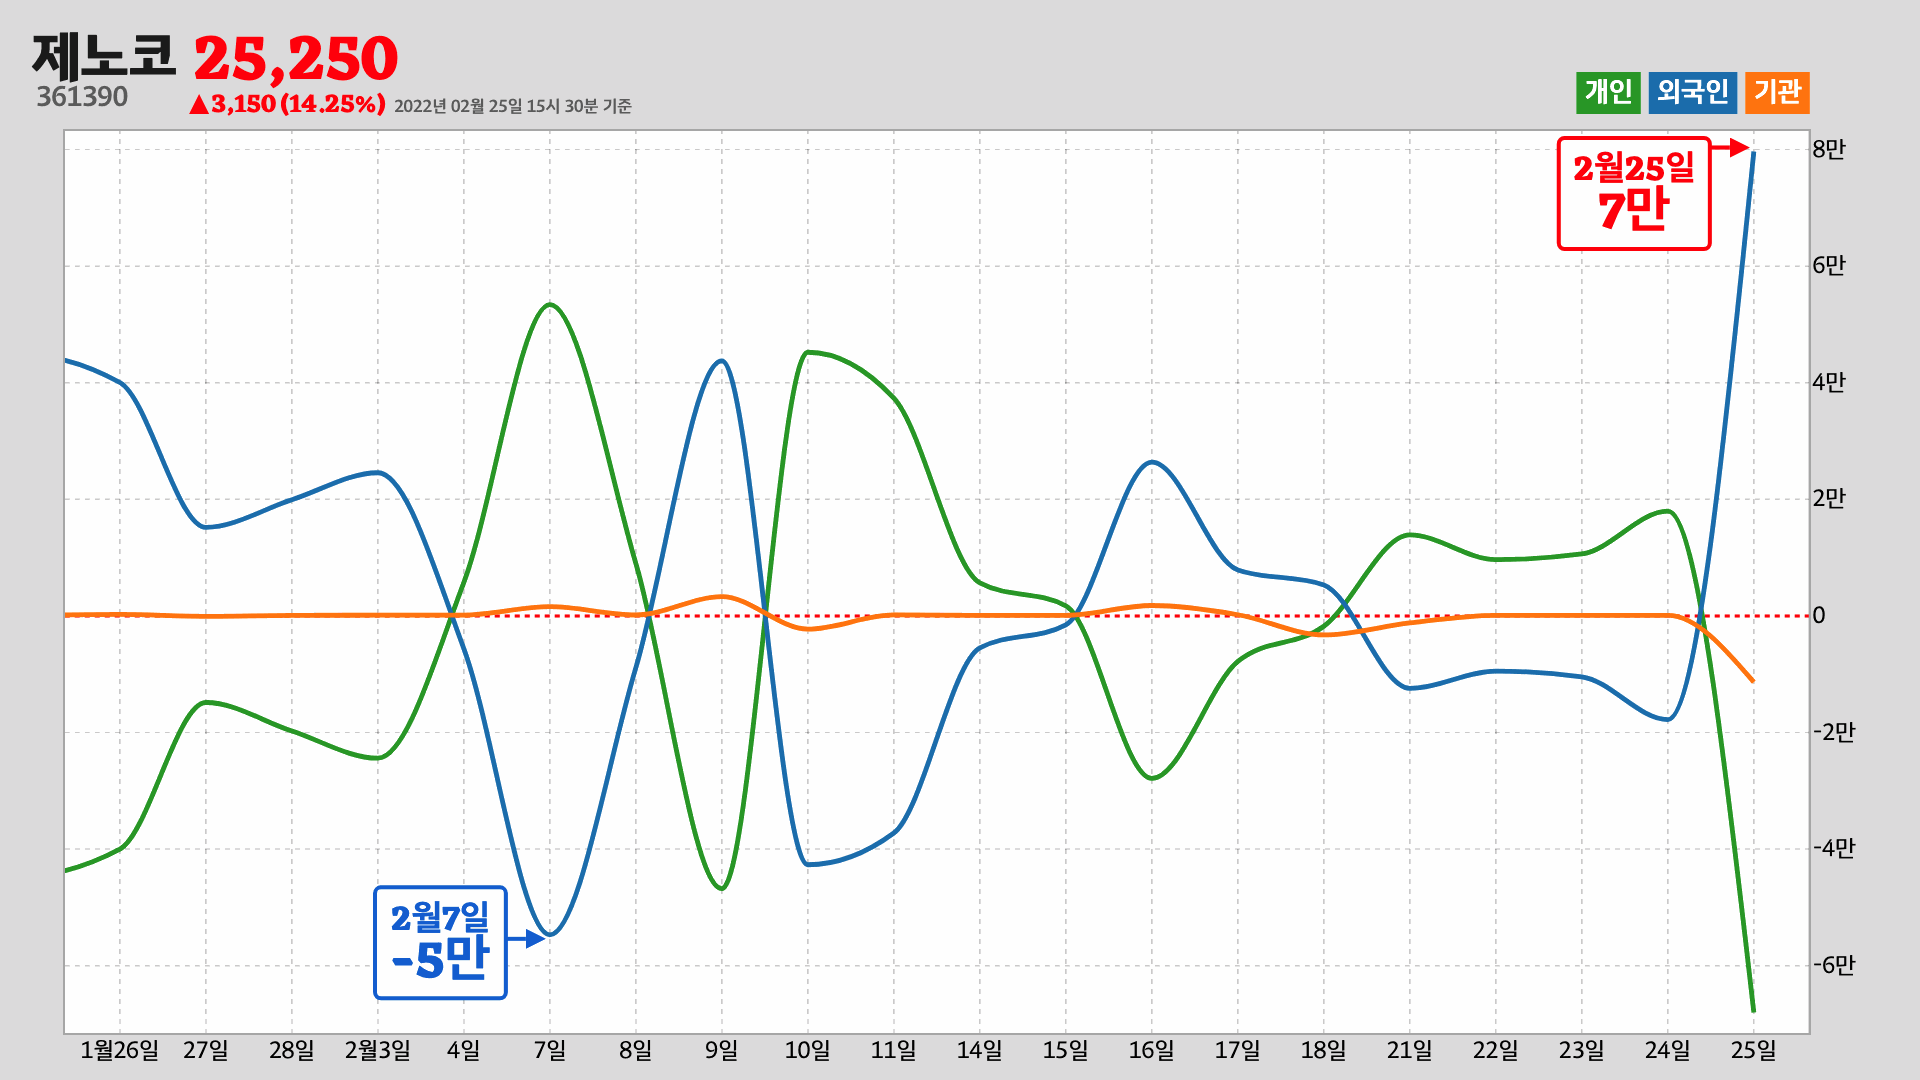
Task: Click the 22일 x-axis date label
Action: click(1496, 1050)
